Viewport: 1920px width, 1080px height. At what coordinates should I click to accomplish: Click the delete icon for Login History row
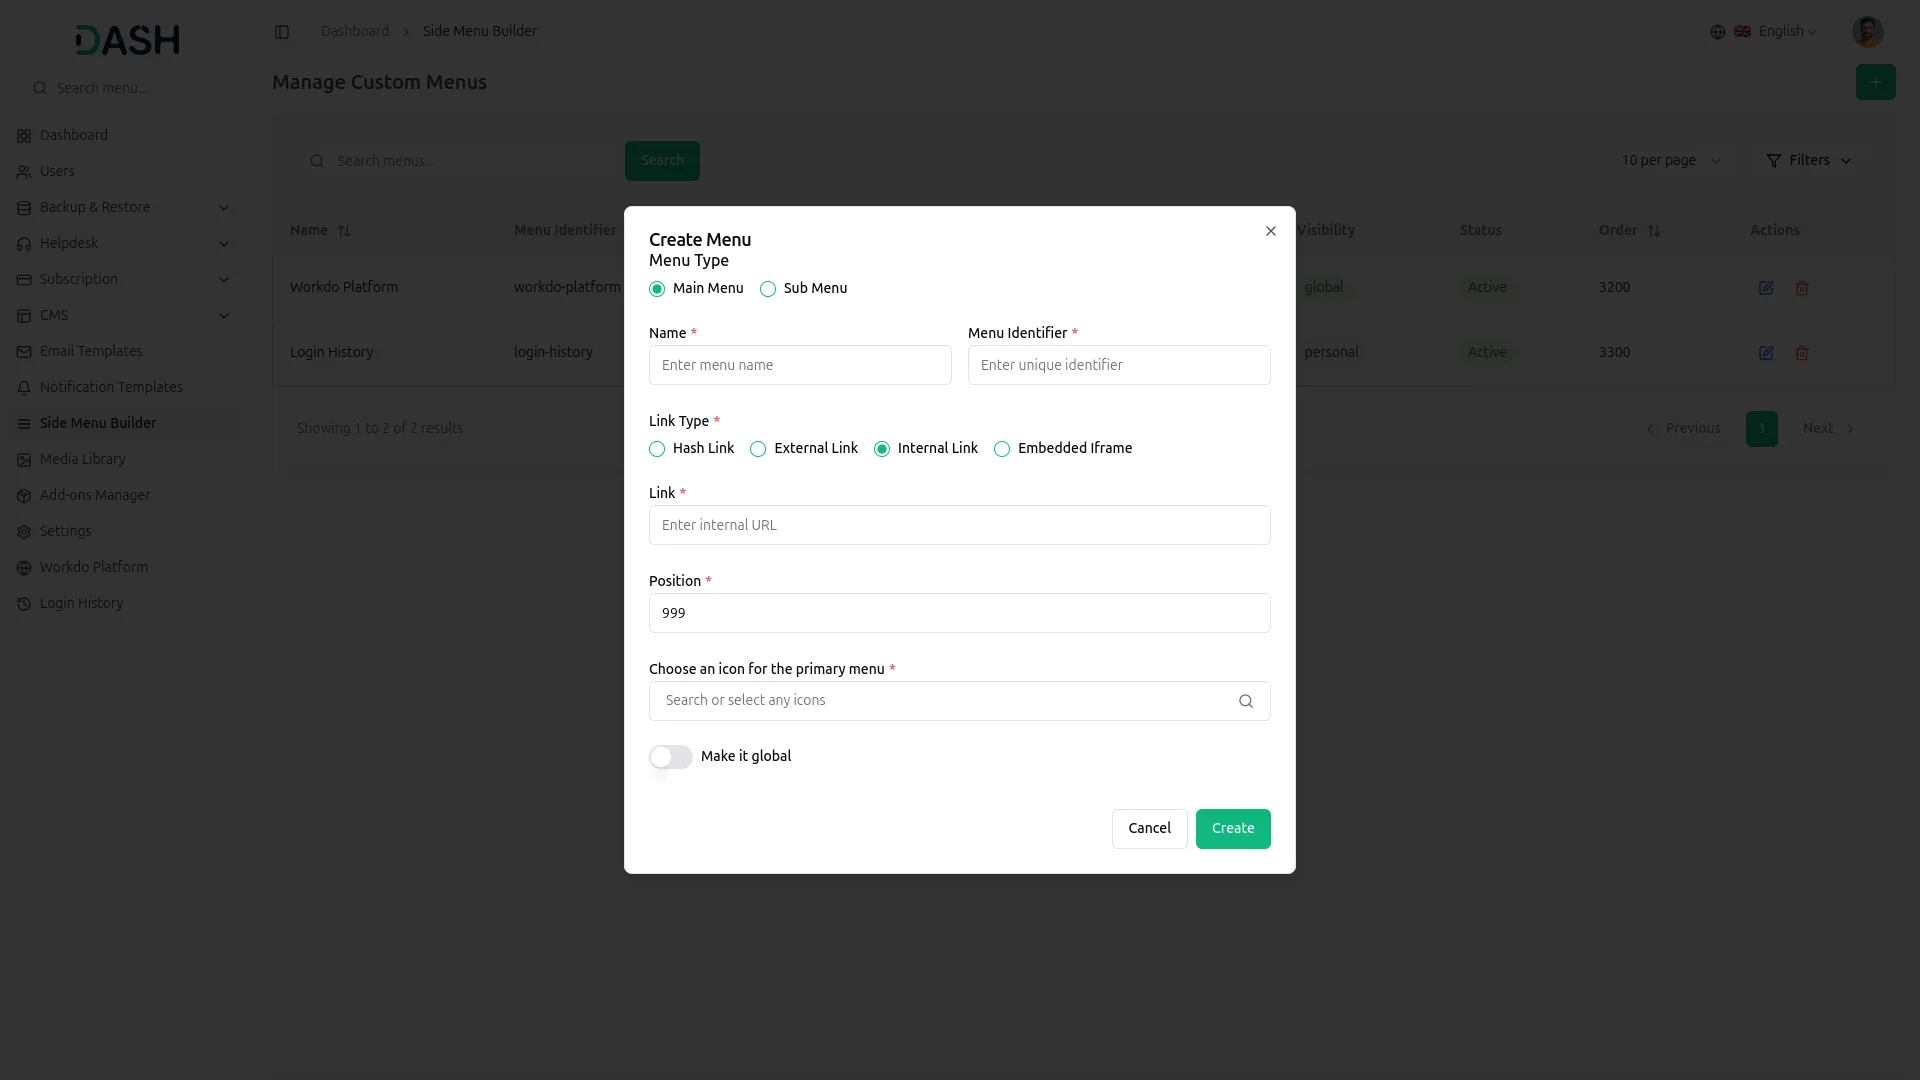pyautogui.click(x=1802, y=352)
